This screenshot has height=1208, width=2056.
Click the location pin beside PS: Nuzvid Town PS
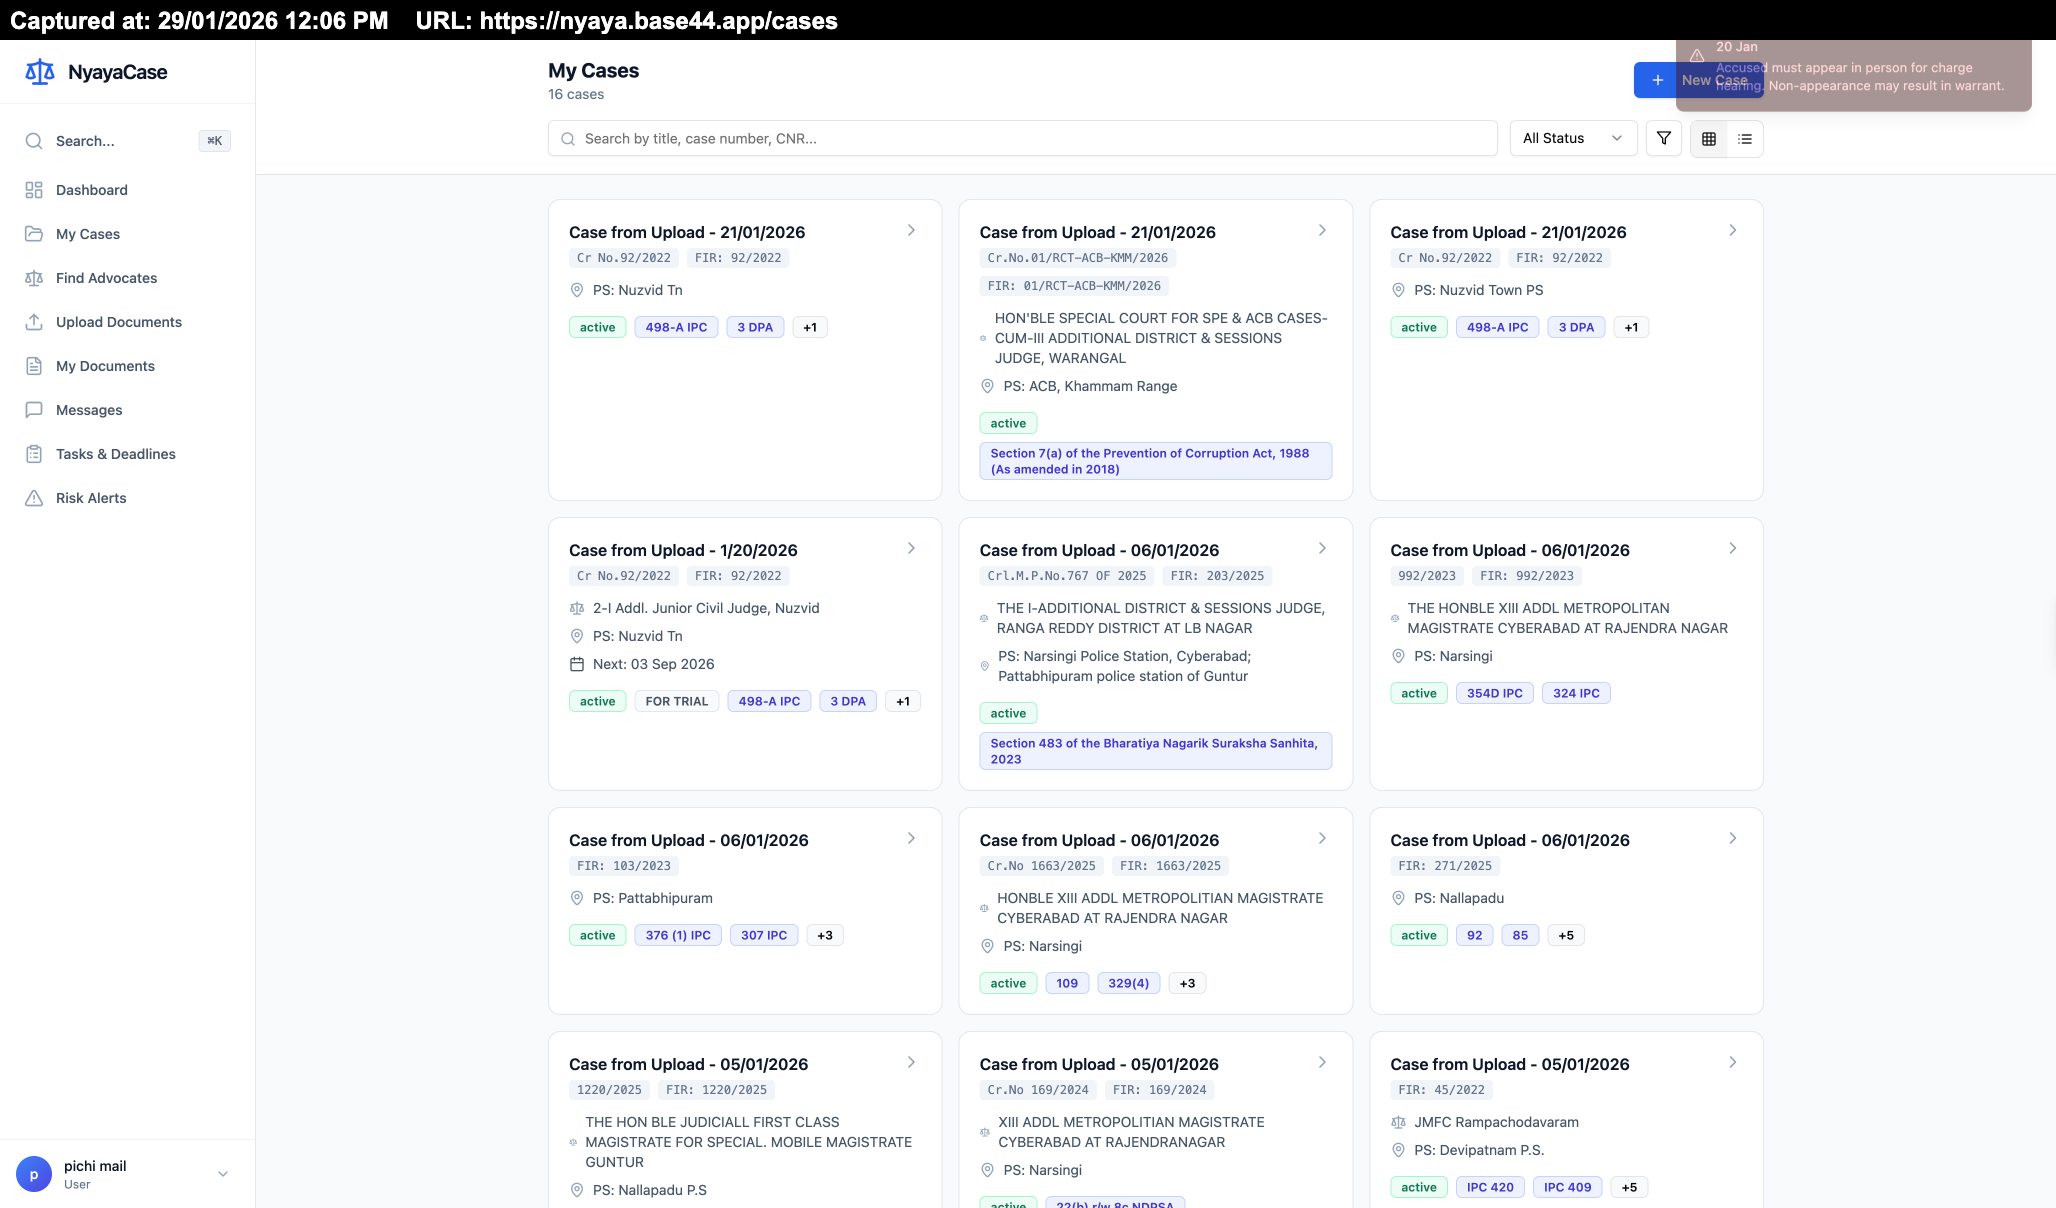1398,290
